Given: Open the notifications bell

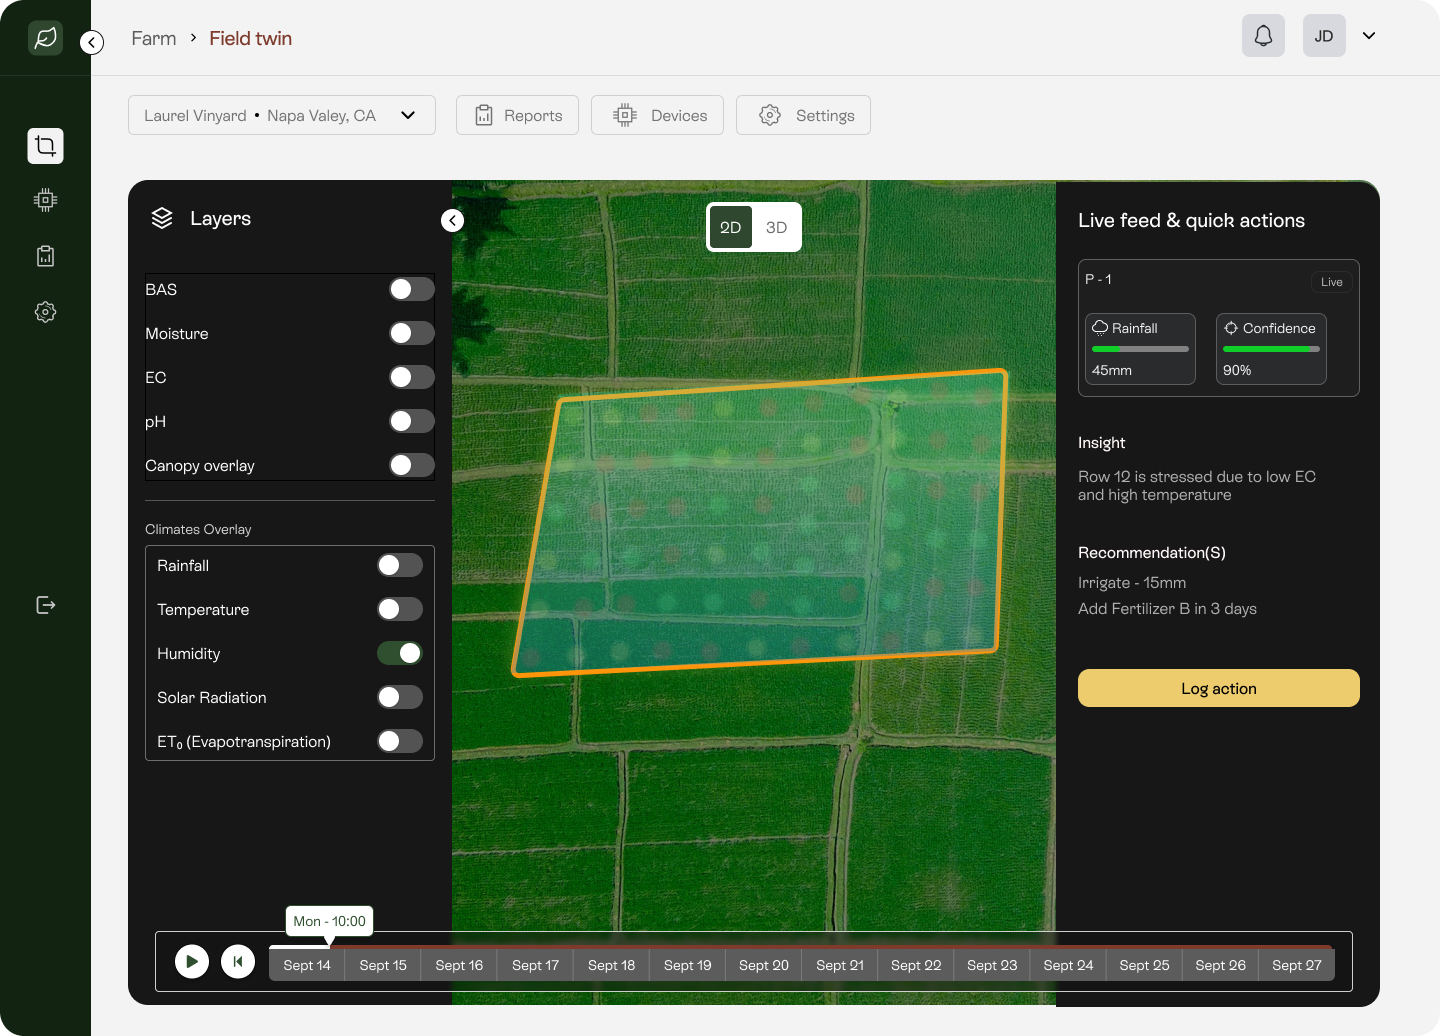Looking at the screenshot, I should tap(1263, 36).
